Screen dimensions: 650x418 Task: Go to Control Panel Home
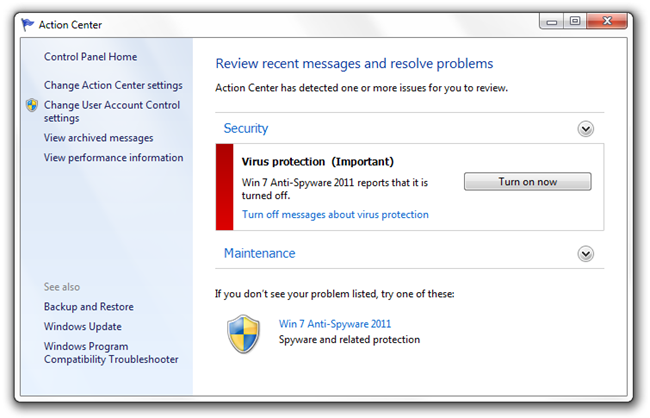(90, 57)
